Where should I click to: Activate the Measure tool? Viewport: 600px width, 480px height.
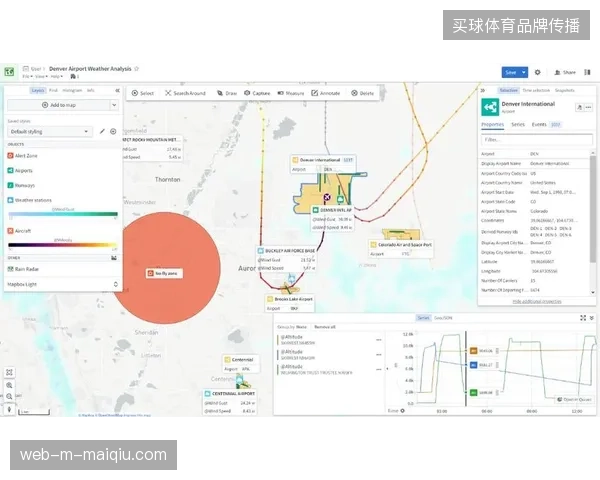pos(291,93)
